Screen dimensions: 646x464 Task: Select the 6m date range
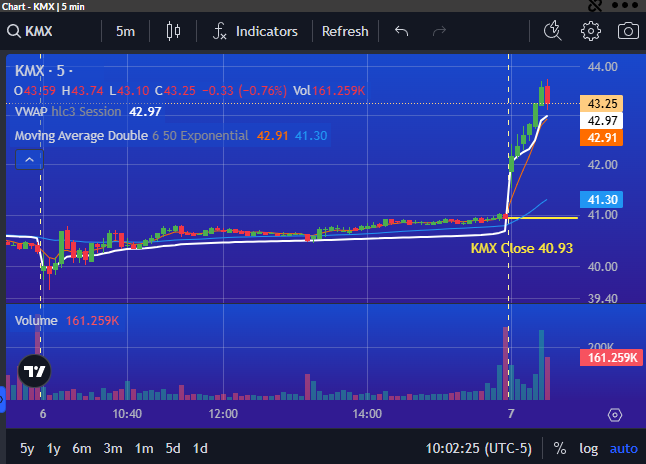click(x=82, y=448)
